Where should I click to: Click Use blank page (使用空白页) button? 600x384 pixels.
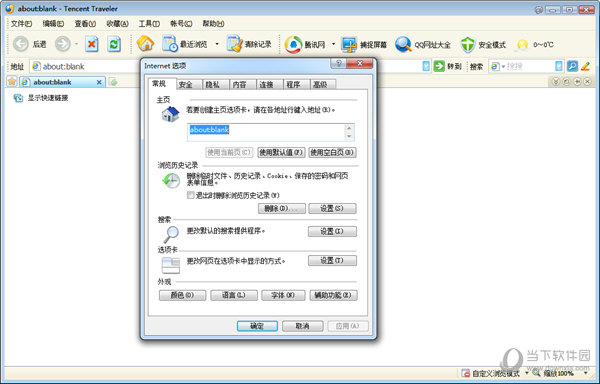[332, 152]
